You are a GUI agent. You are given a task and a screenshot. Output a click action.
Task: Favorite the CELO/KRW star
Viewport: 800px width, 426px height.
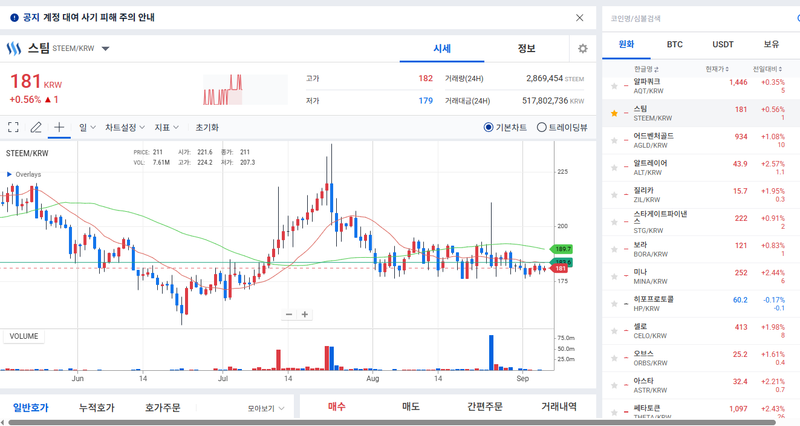[614, 331]
